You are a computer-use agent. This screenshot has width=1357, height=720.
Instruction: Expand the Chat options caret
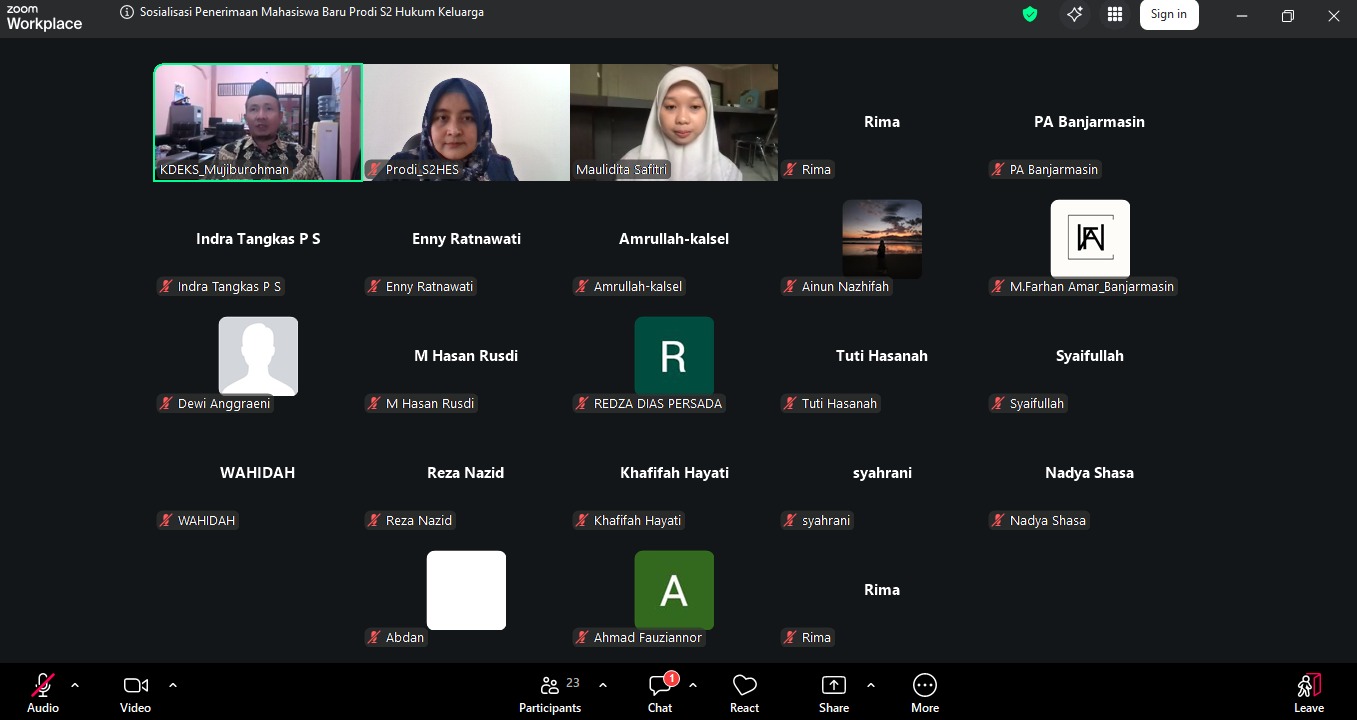coord(693,685)
